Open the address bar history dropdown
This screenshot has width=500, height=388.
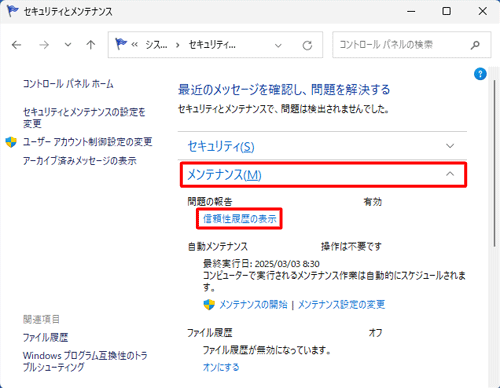278,45
